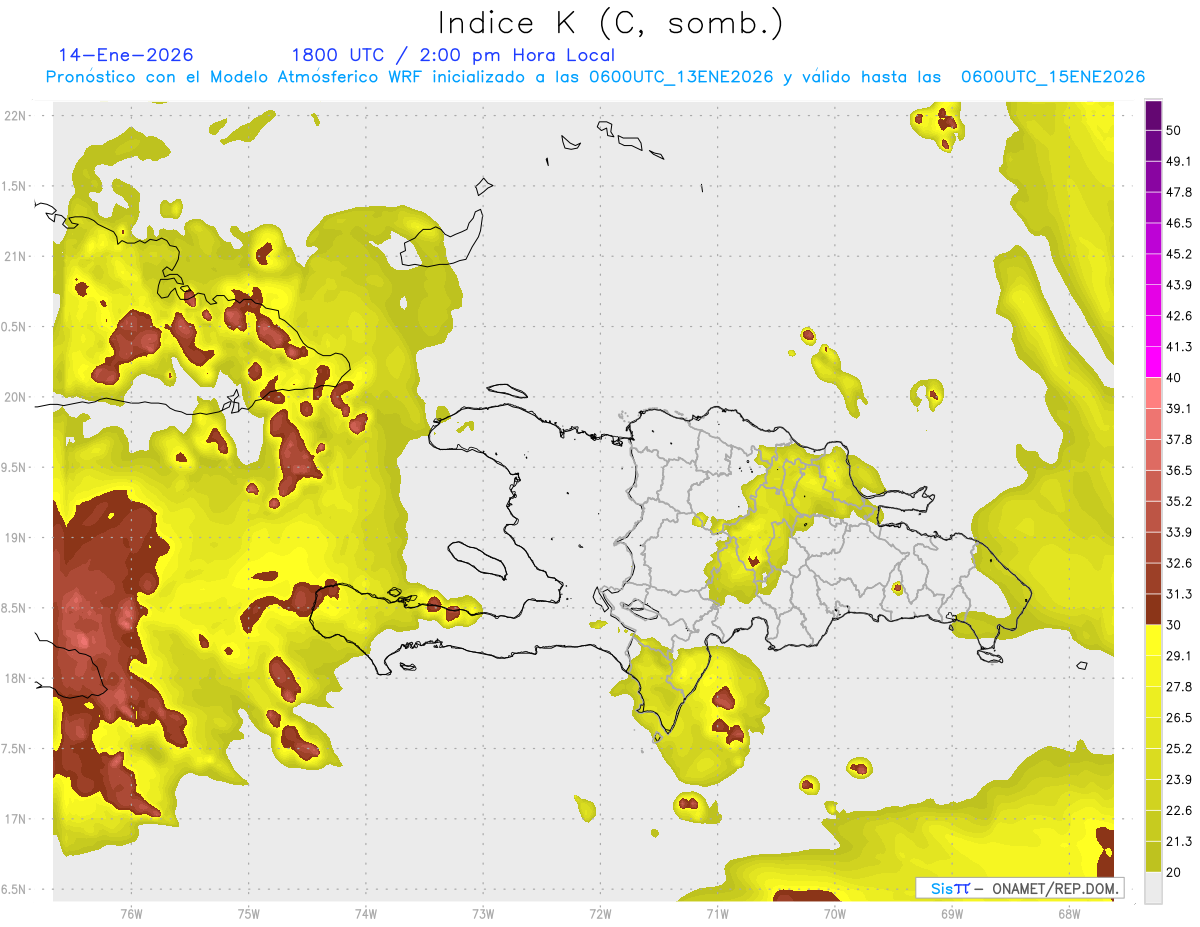This screenshot has height=927, width=1200.
Task: Click the legend value "29.1"
Action: click(1179, 656)
